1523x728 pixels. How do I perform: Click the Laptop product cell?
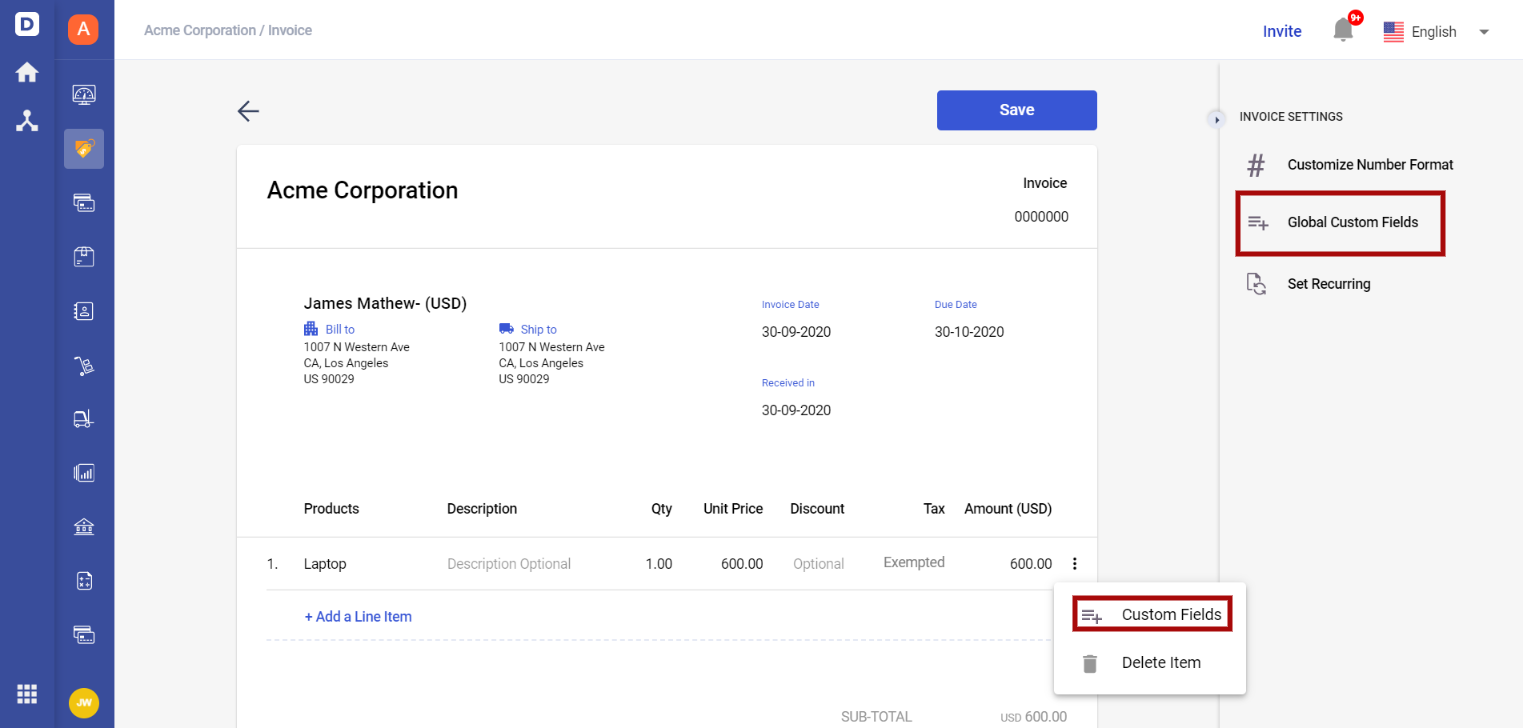click(x=325, y=564)
